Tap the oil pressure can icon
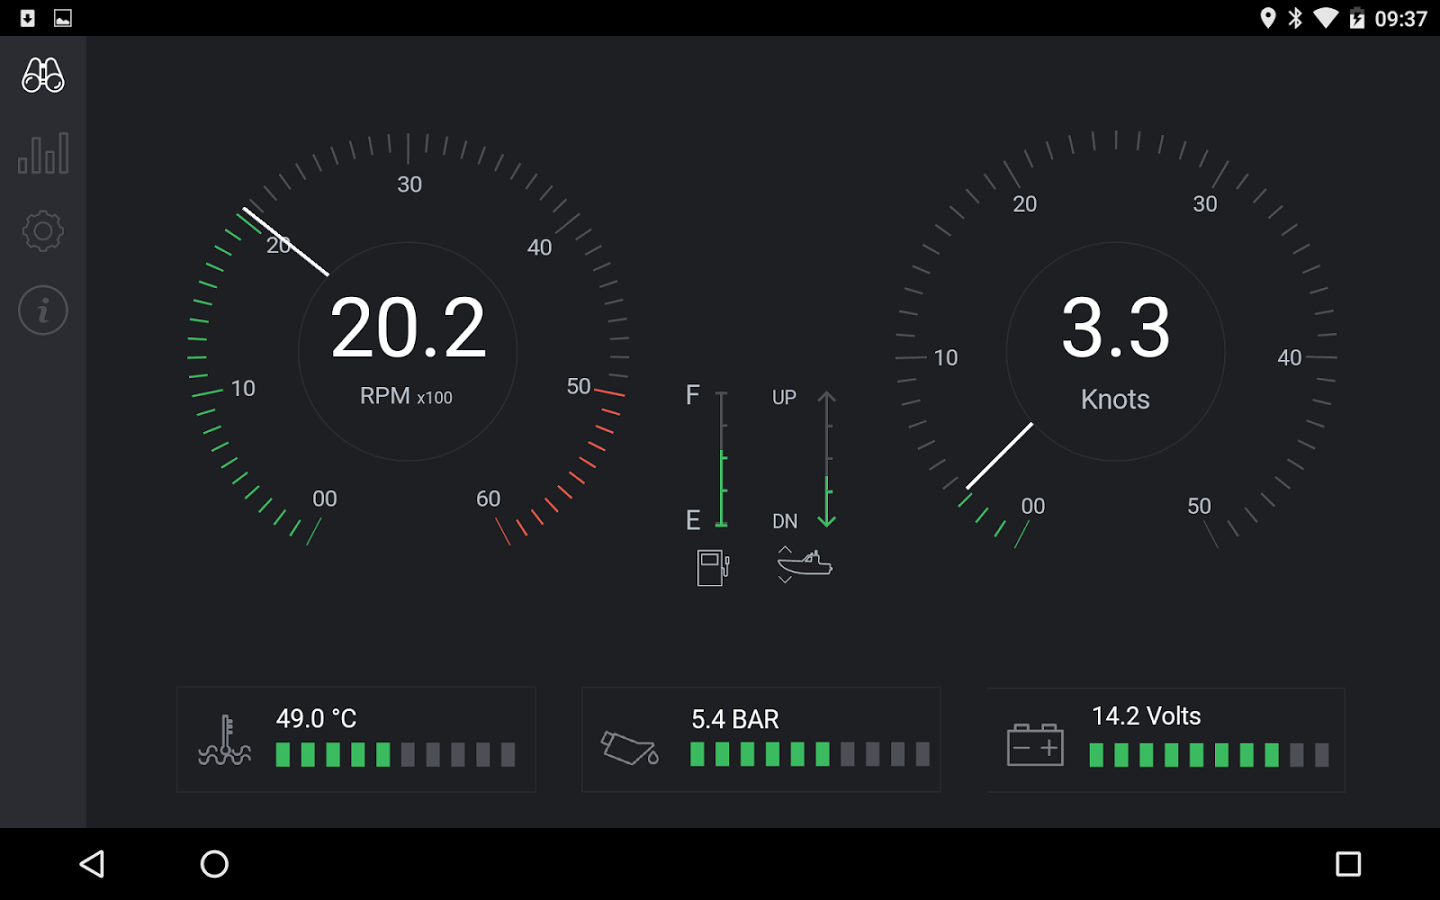1440x900 pixels. (629, 747)
